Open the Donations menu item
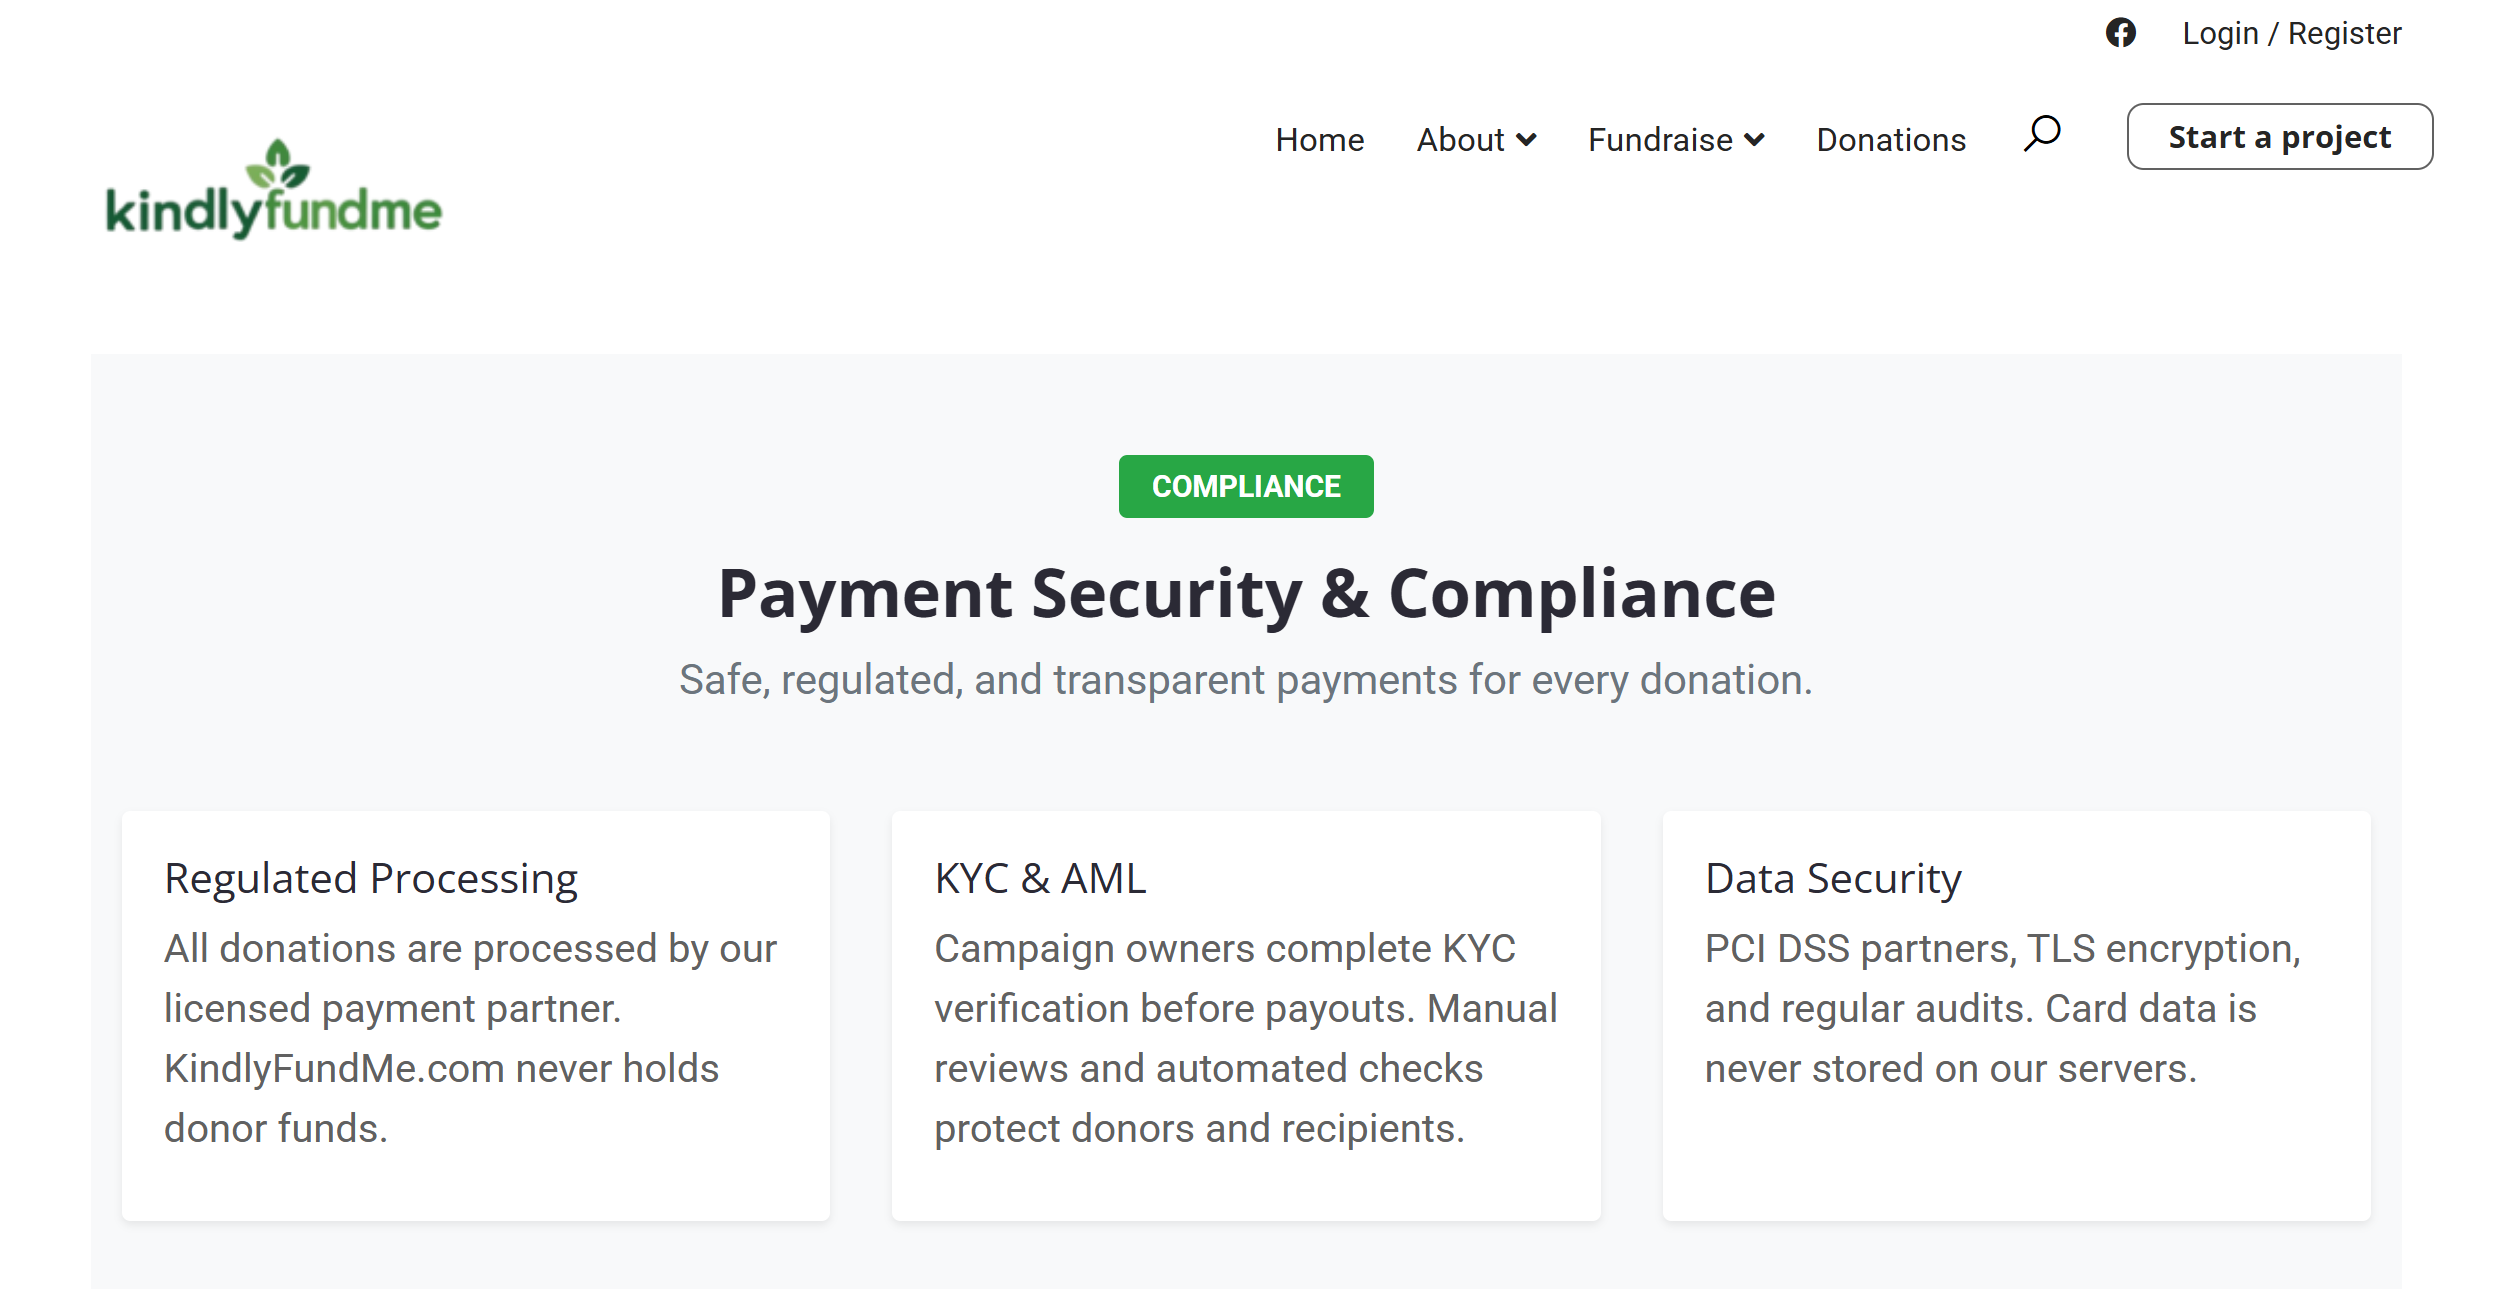The height and width of the screenshot is (1289, 2509). [x=1891, y=140]
